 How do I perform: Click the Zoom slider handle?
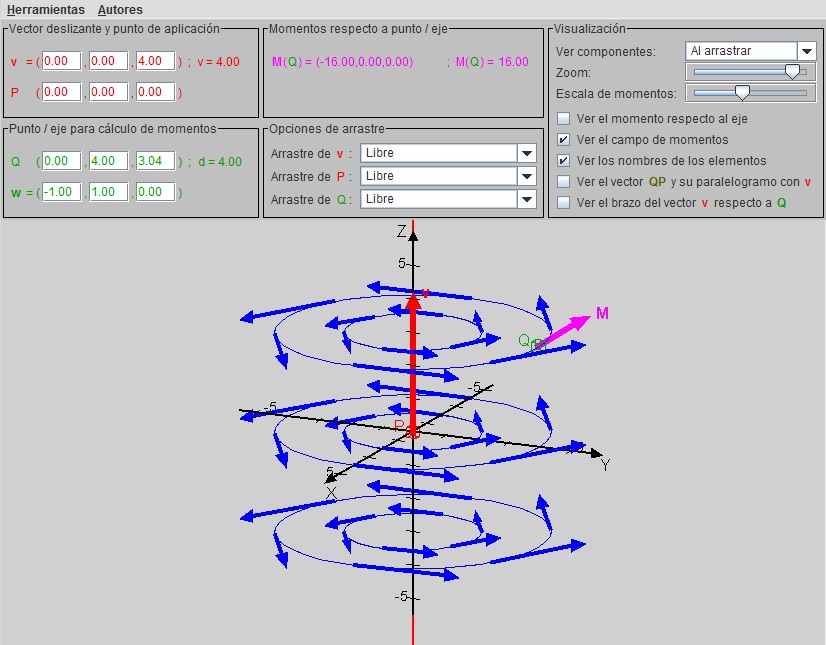[792, 72]
